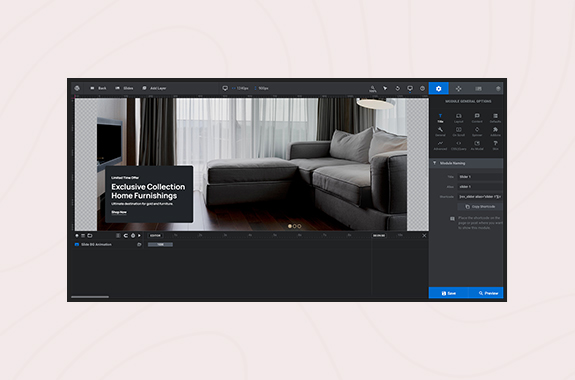Open the zoom magnifier control
Viewport: 575px width, 380px height.
point(373,88)
